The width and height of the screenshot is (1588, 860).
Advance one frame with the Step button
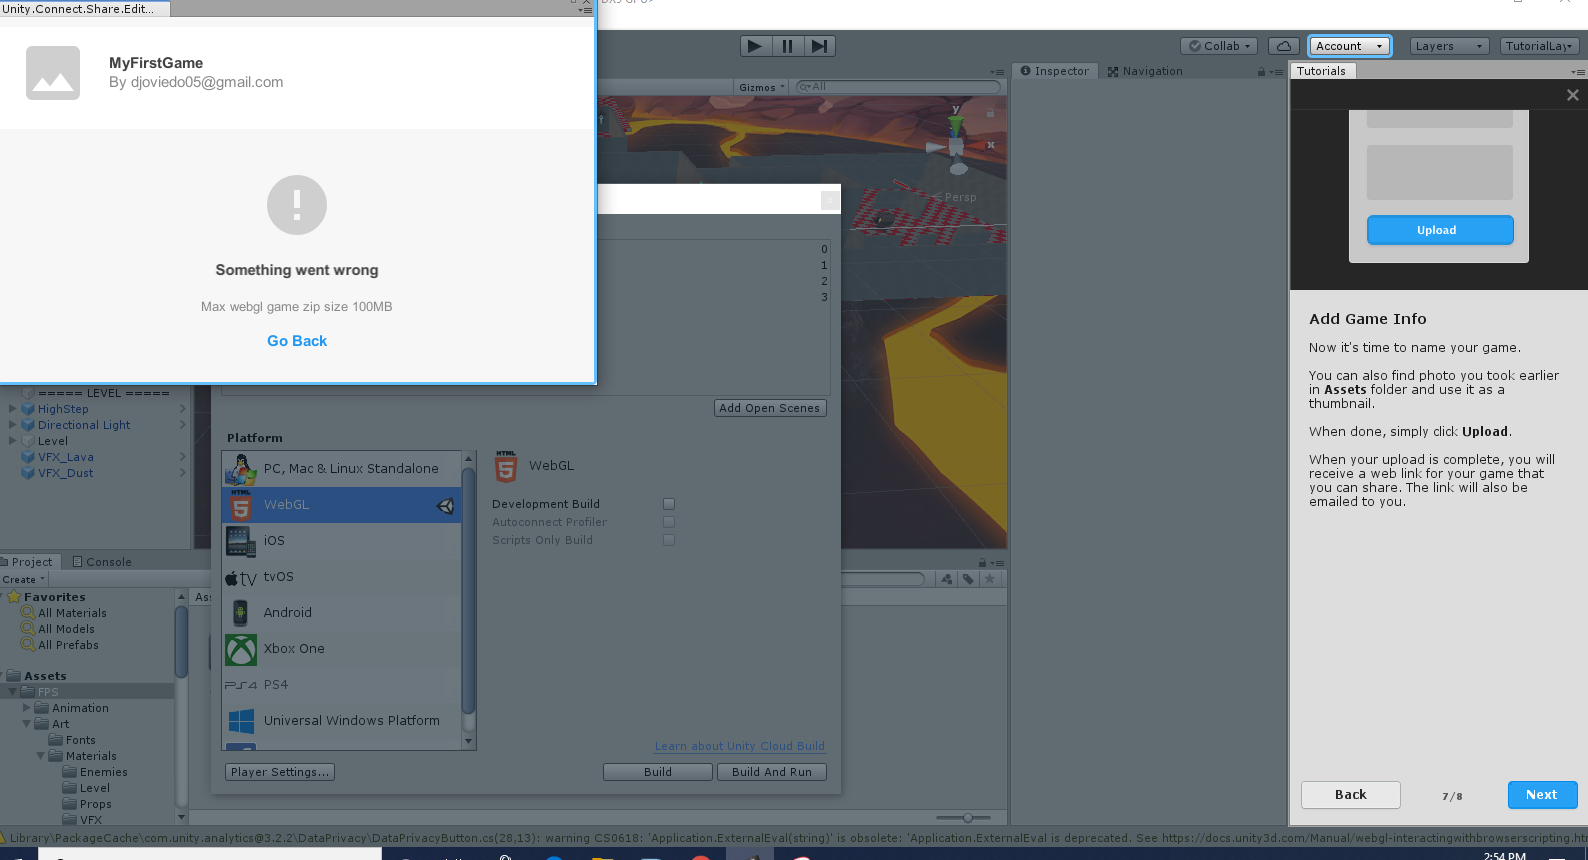[x=819, y=46]
